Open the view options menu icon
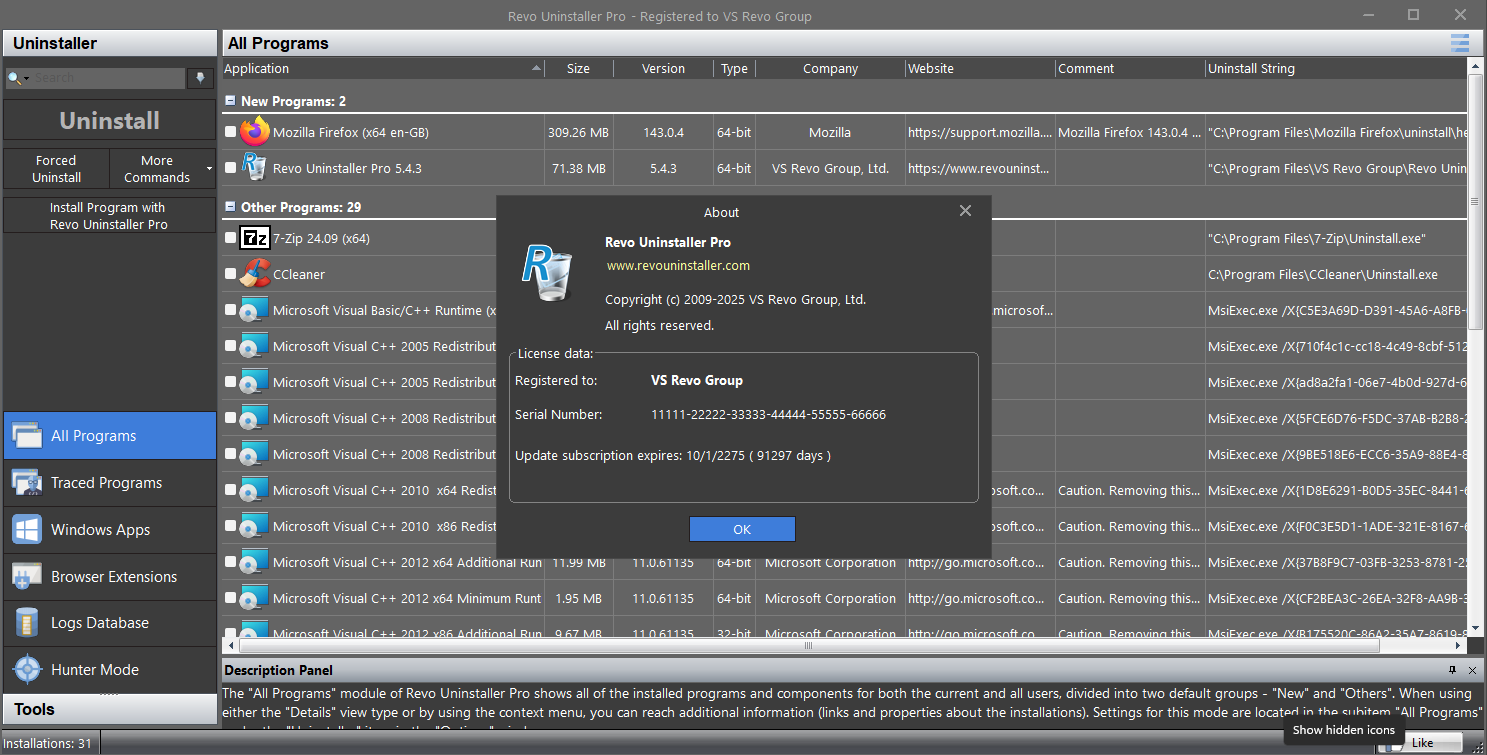This screenshot has height=755, width=1487. coord(1460,43)
